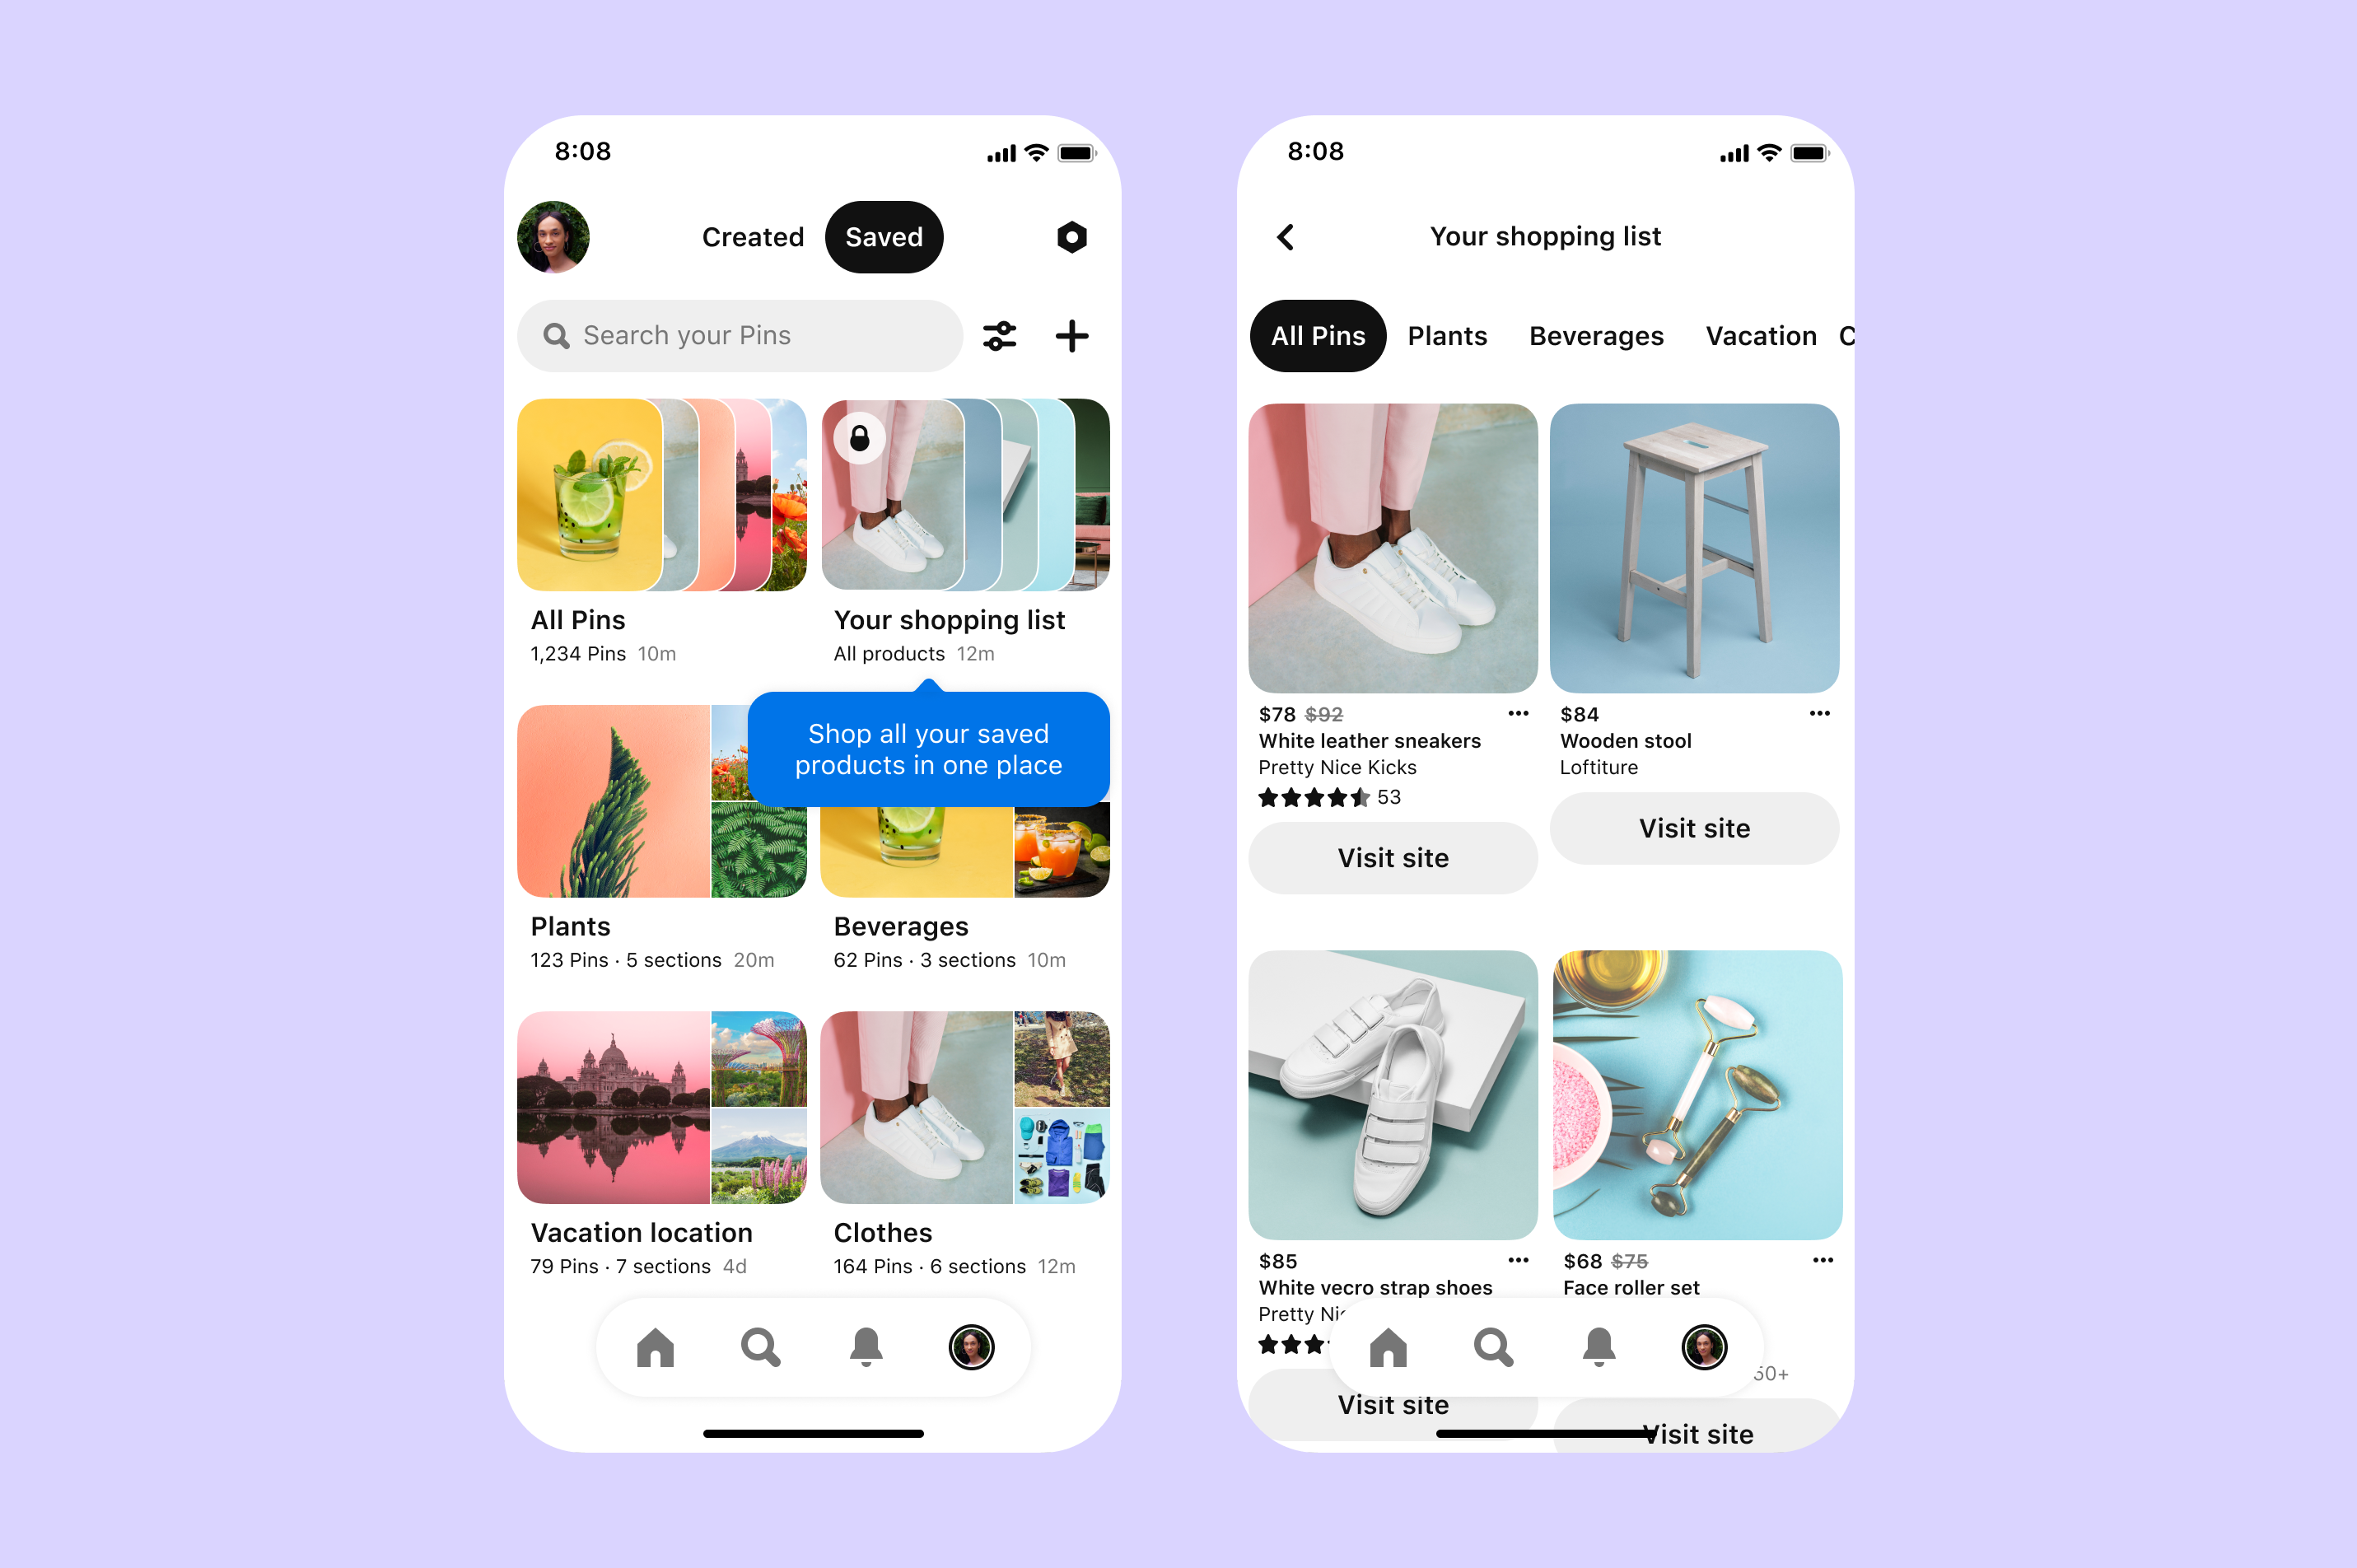Image resolution: width=2357 pixels, height=1568 pixels.
Task: Select the Beverages tab in shopping list
Action: (1594, 334)
